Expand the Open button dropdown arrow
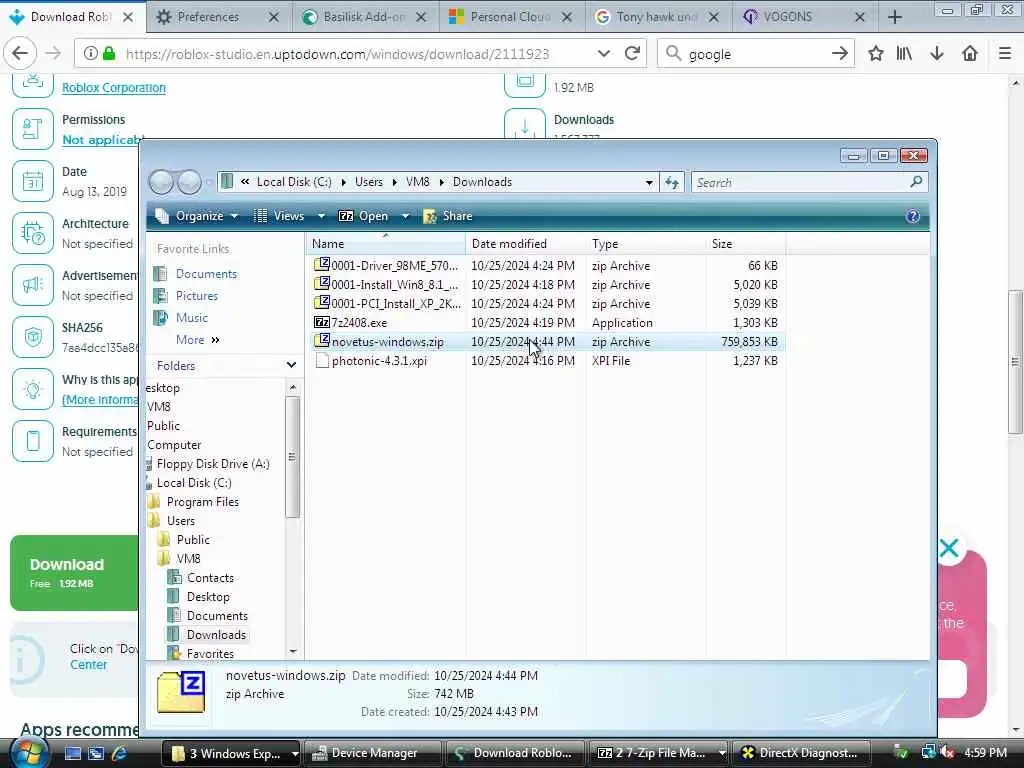Screen dimensions: 1024x768 tap(405, 216)
